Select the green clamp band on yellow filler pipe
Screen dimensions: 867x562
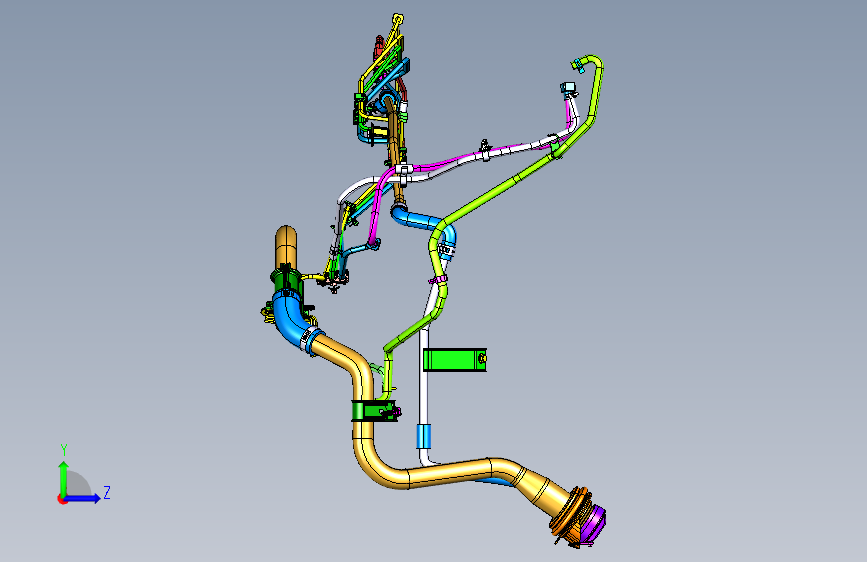pos(373,411)
